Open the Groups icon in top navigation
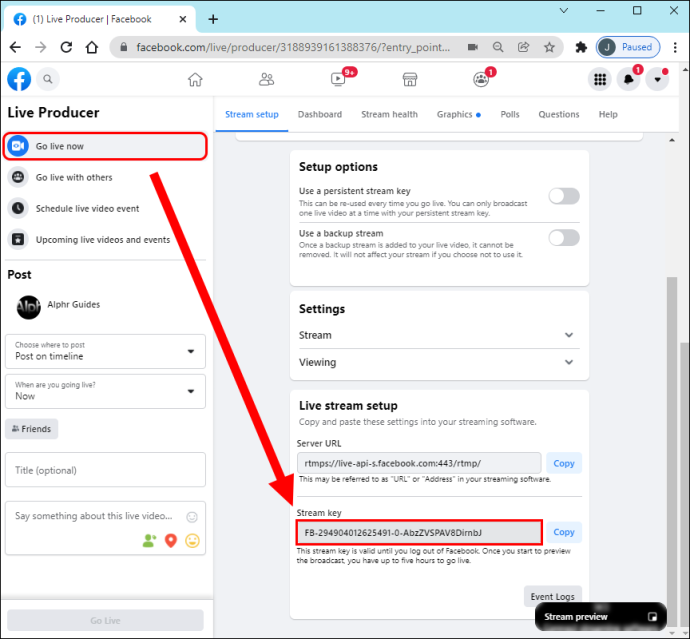 pyautogui.click(x=481, y=80)
